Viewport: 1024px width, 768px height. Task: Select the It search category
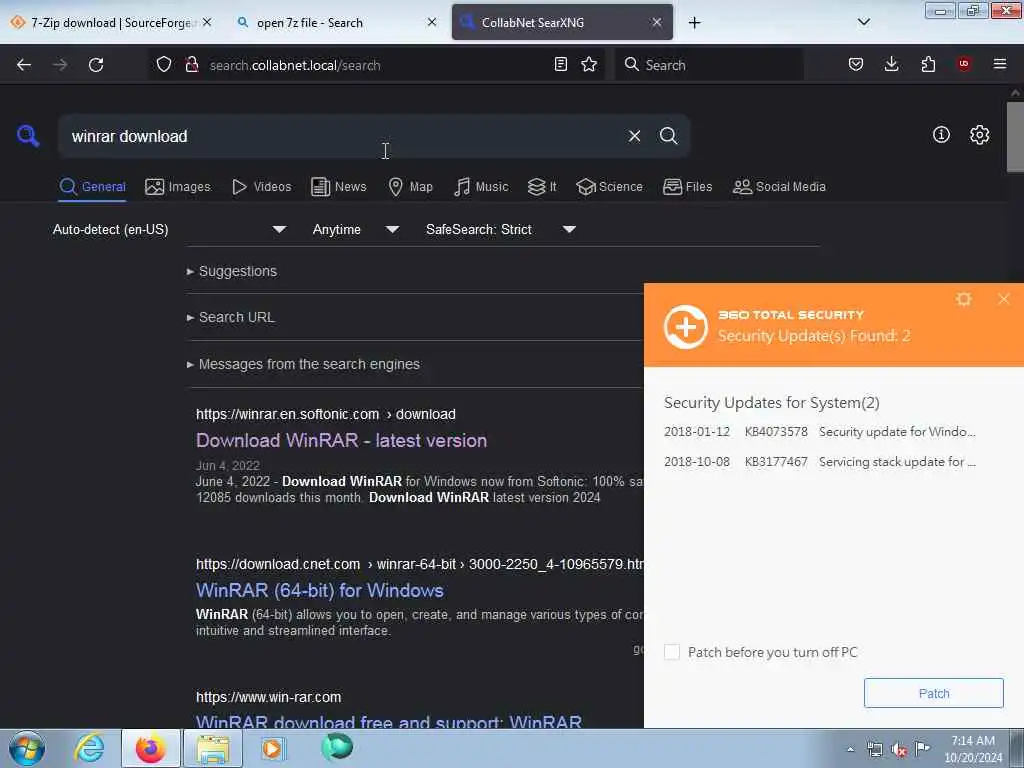(541, 187)
